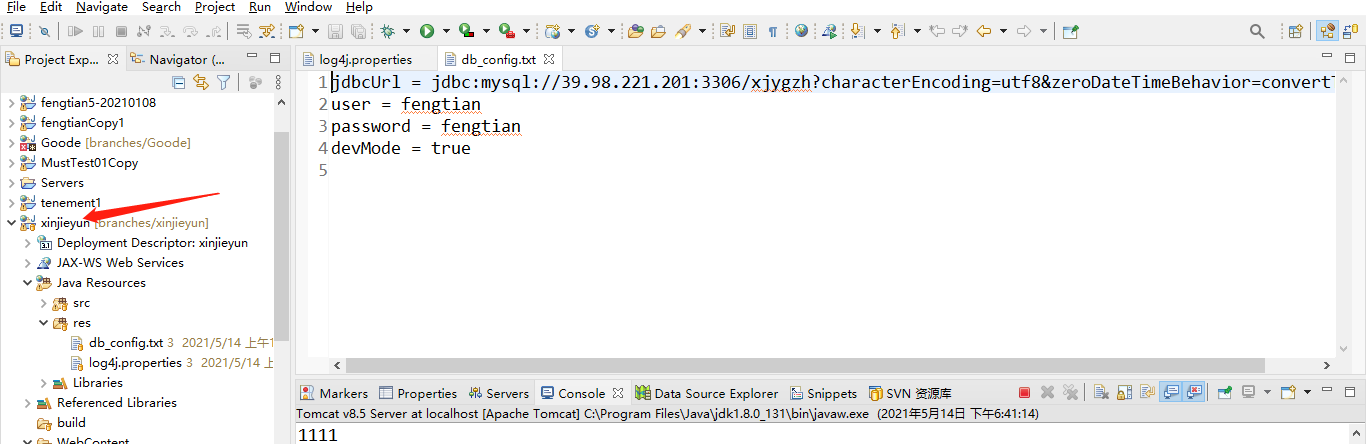Open the toolbar Search magnifier
Image resolution: width=1366 pixels, height=444 pixels.
tap(1257, 31)
